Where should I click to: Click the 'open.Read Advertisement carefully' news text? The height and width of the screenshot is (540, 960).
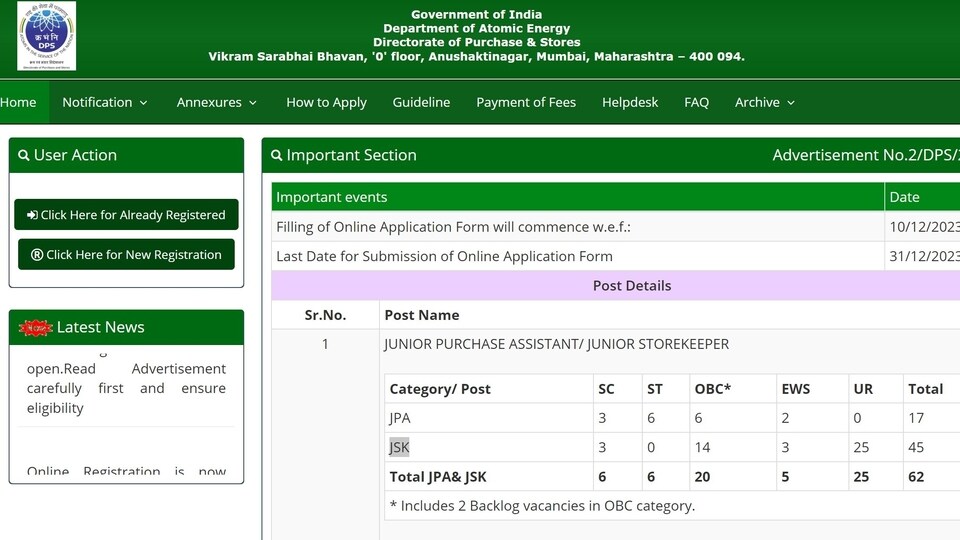126,388
